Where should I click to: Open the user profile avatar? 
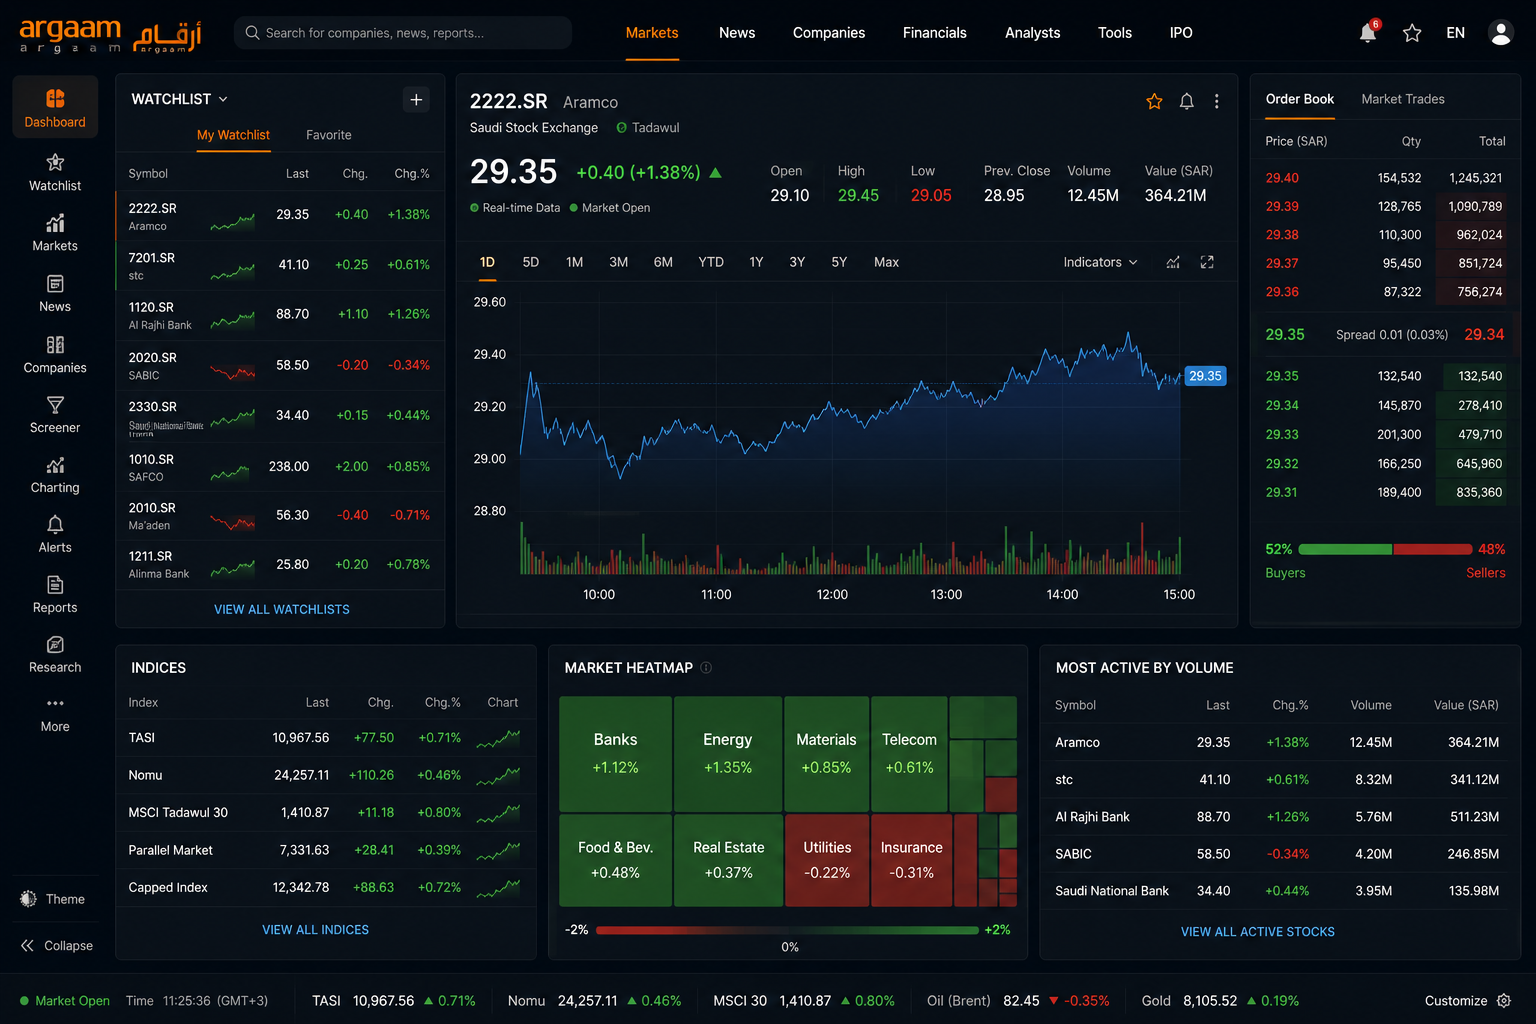1500,33
